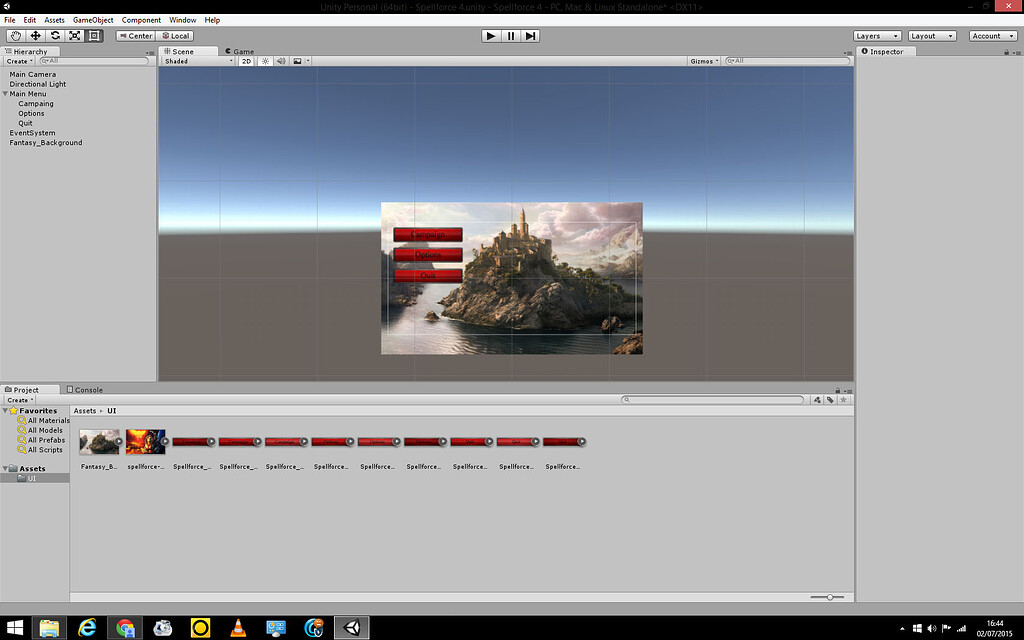This screenshot has width=1024, height=640.
Task: Click the Pause button
Action: 510,35
